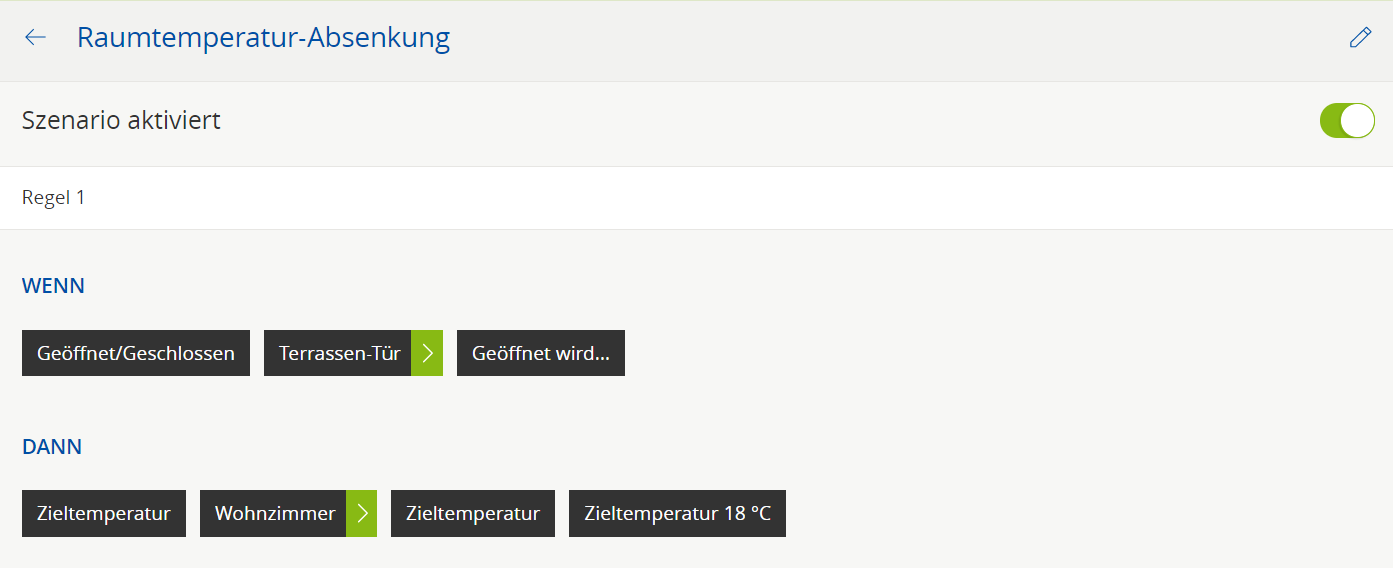Click the white knob of the scenario toggle
Screen dimensions: 1393x568
point(1358,120)
